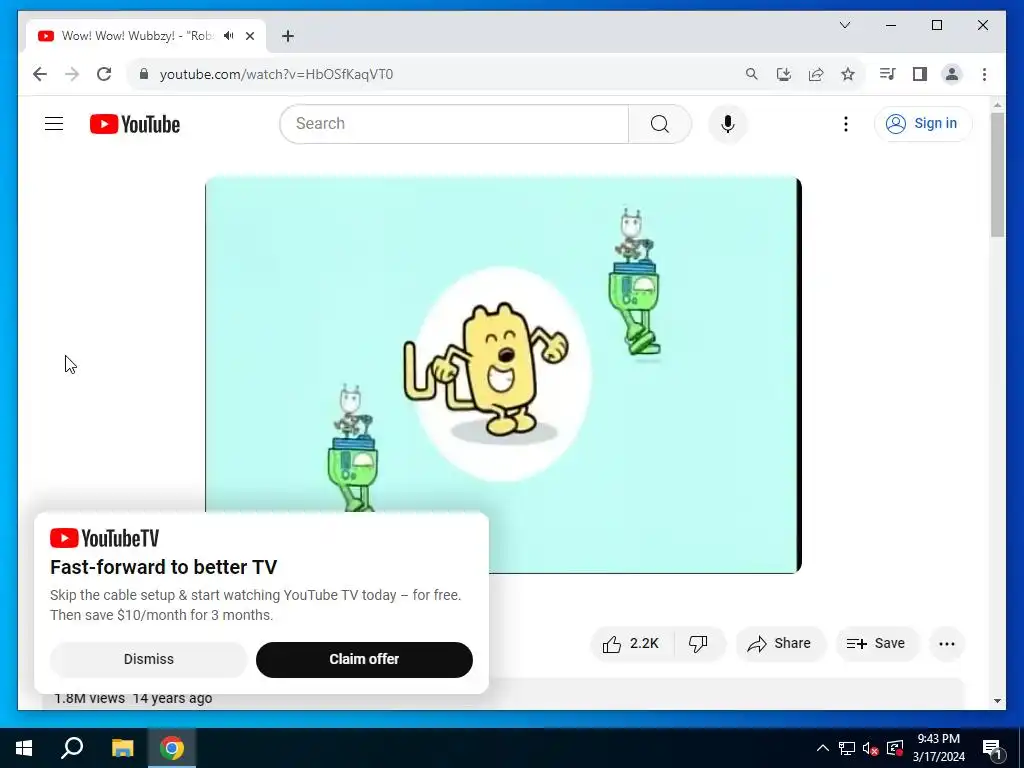The image size is (1024, 768).
Task: Select the Wow! Wow! Wubbzy! tab
Action: (146, 36)
